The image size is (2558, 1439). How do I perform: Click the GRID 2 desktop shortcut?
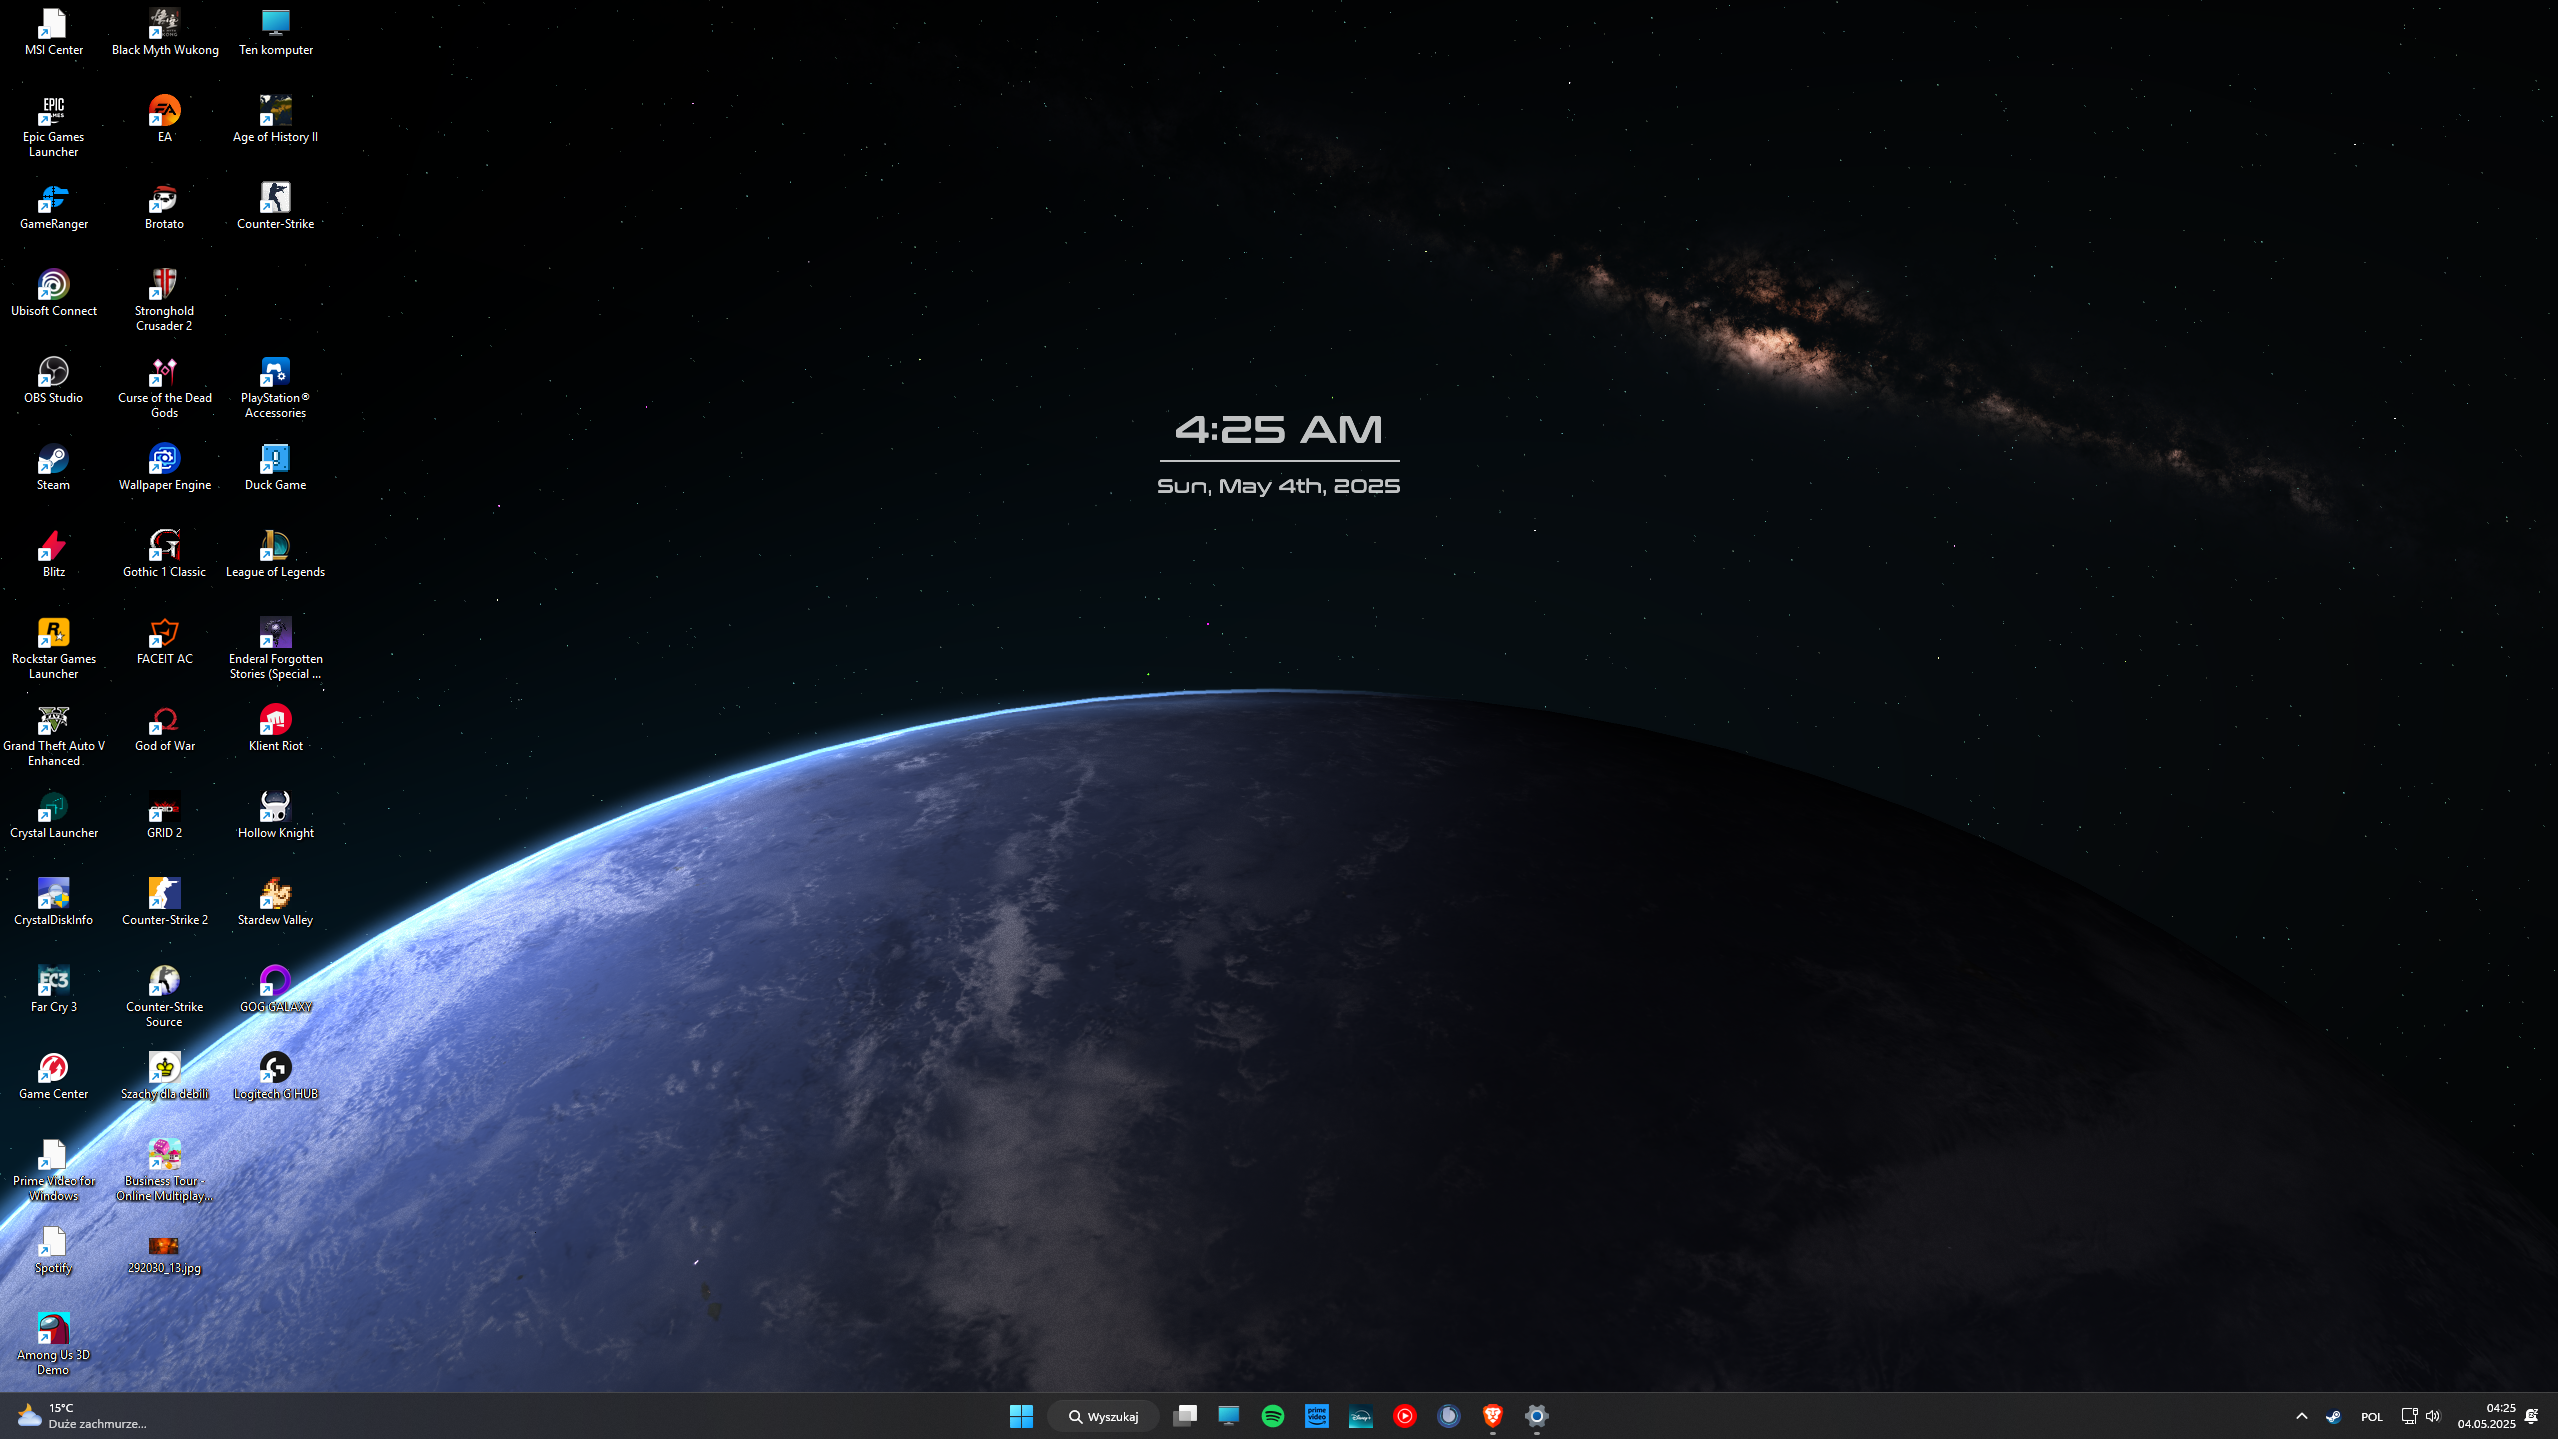point(165,815)
